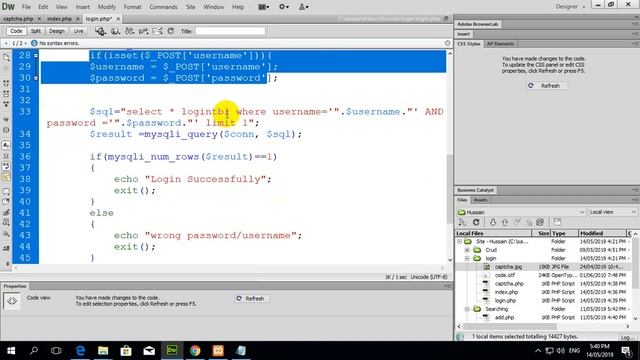
Task: Click Preview in browser globe icon
Action: point(115,31)
